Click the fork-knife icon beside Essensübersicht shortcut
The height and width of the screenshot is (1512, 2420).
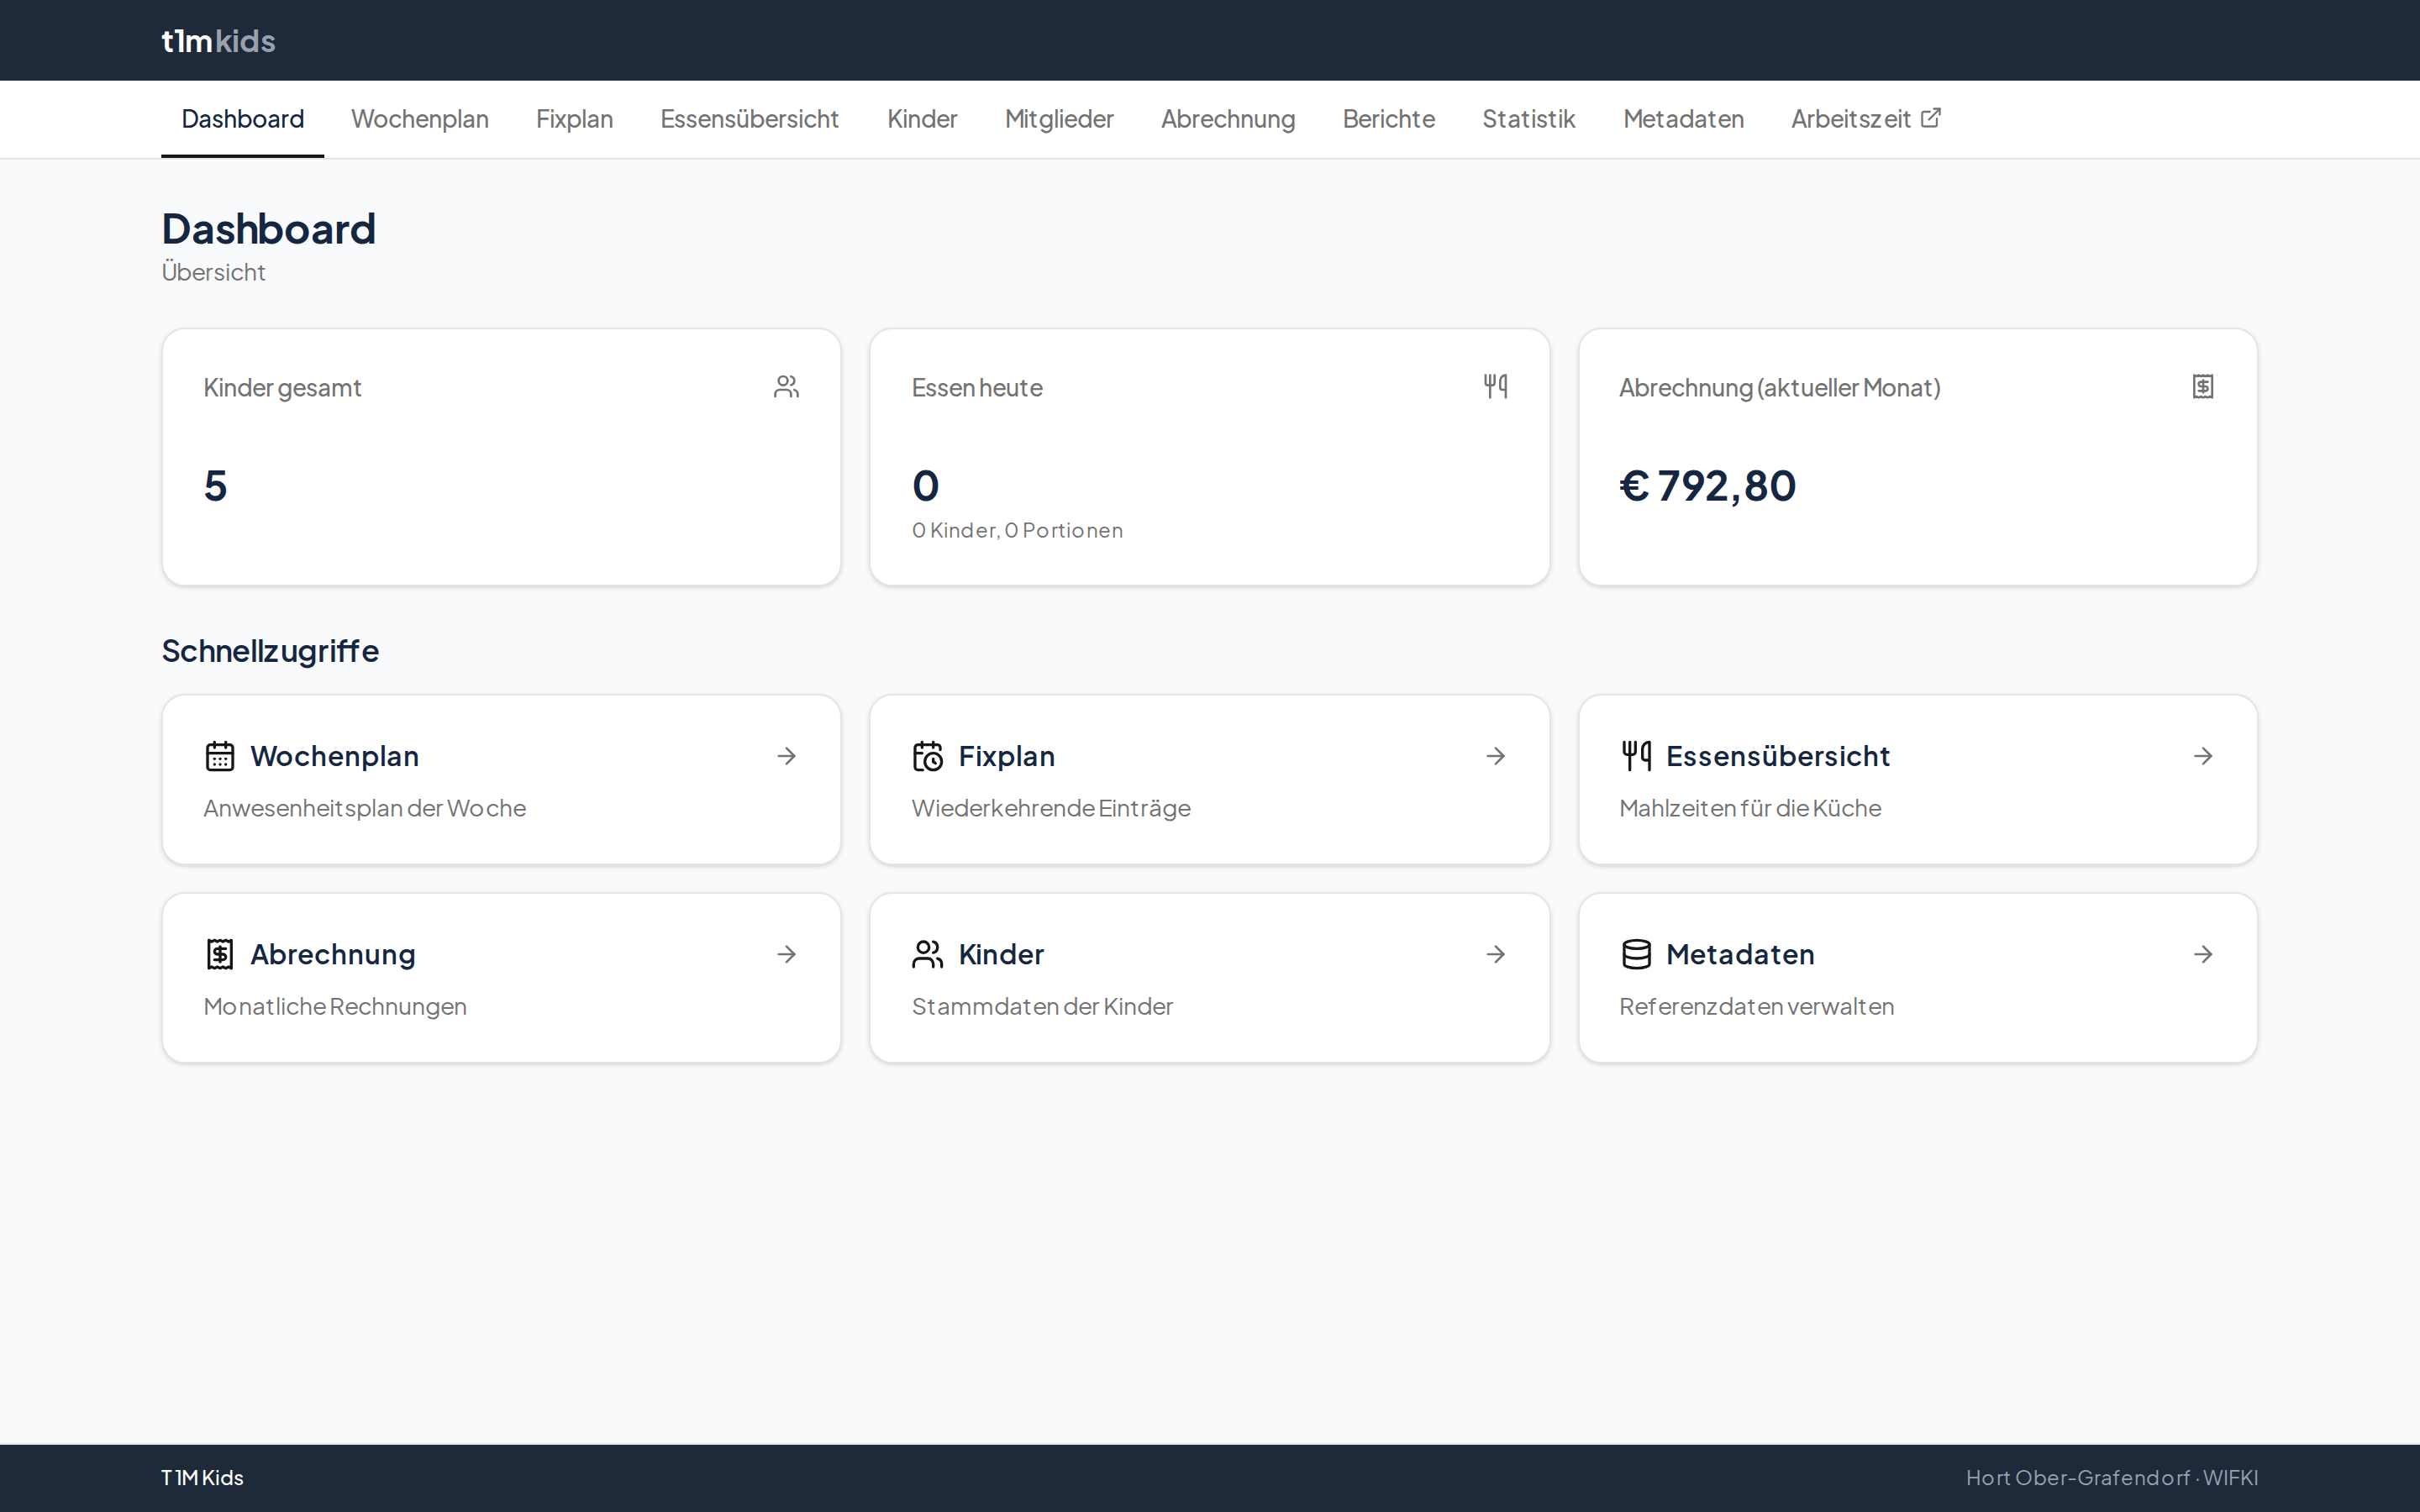coord(1636,756)
